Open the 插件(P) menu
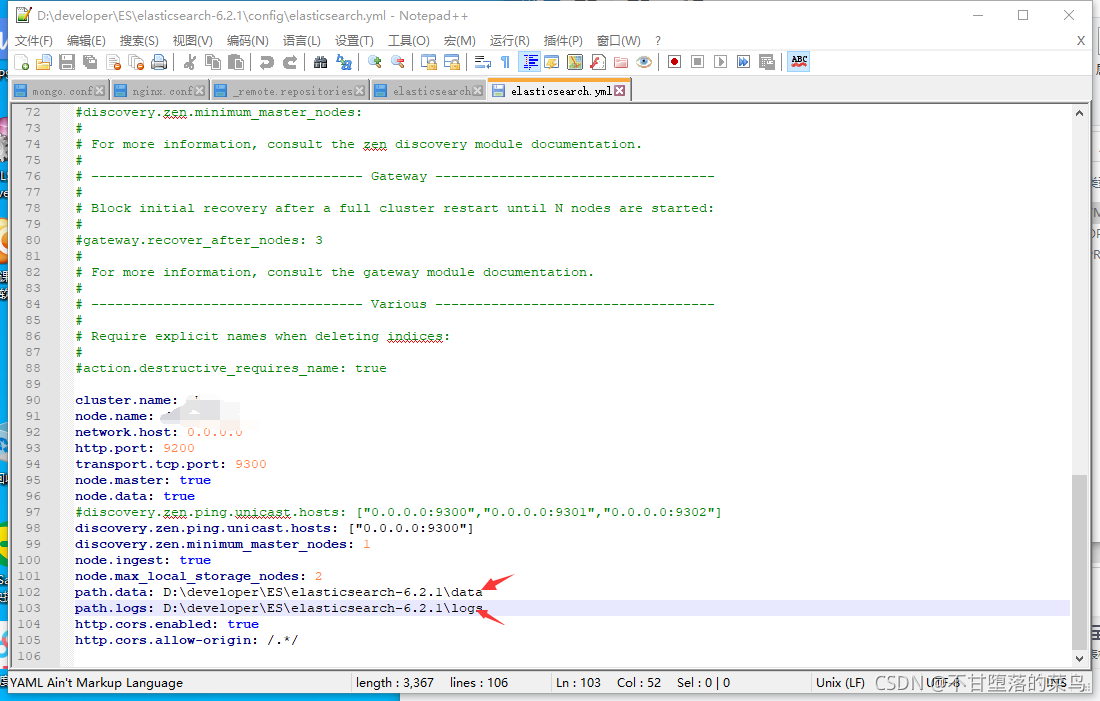This screenshot has width=1100, height=701. [x=563, y=41]
